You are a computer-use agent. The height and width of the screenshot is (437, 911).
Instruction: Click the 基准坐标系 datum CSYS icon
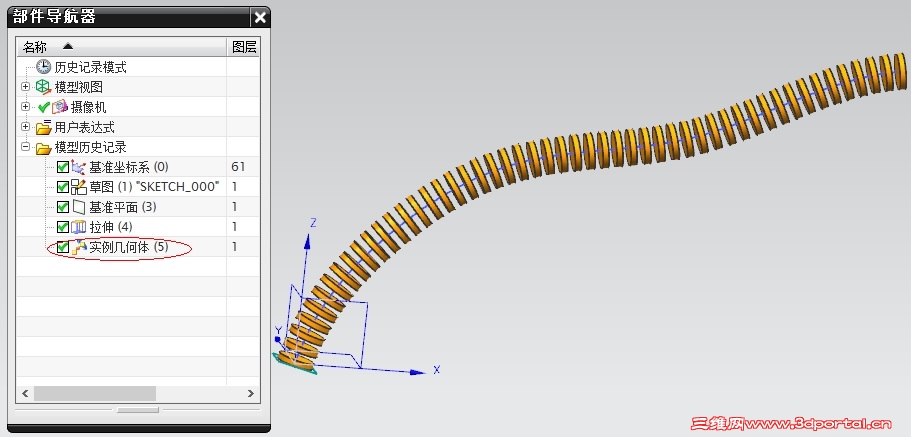tap(78, 167)
